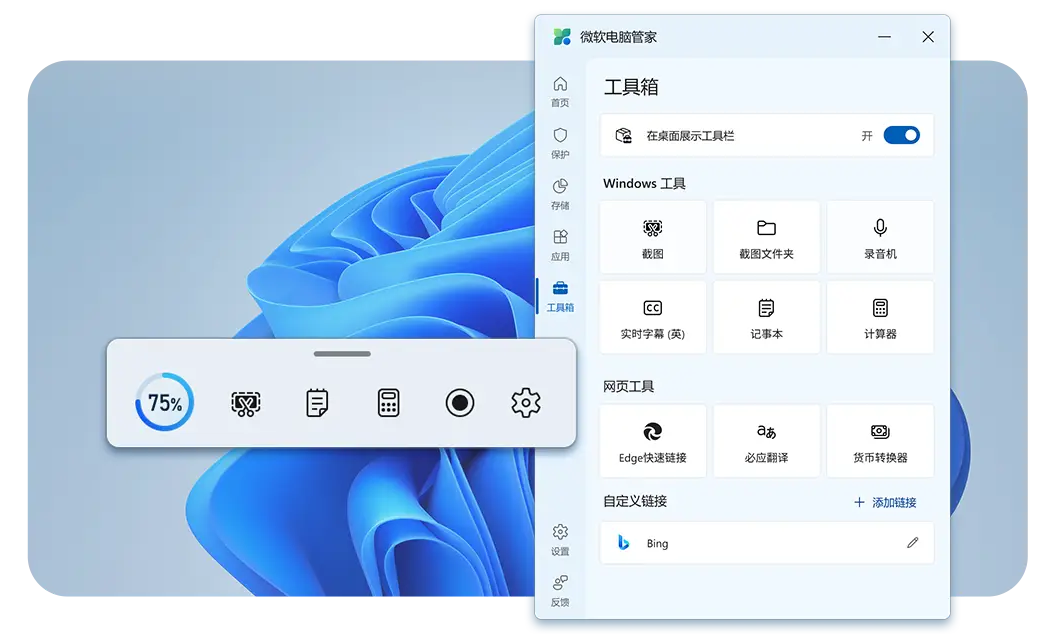
Task: Open the 反馈 feedback section
Action: [560, 591]
